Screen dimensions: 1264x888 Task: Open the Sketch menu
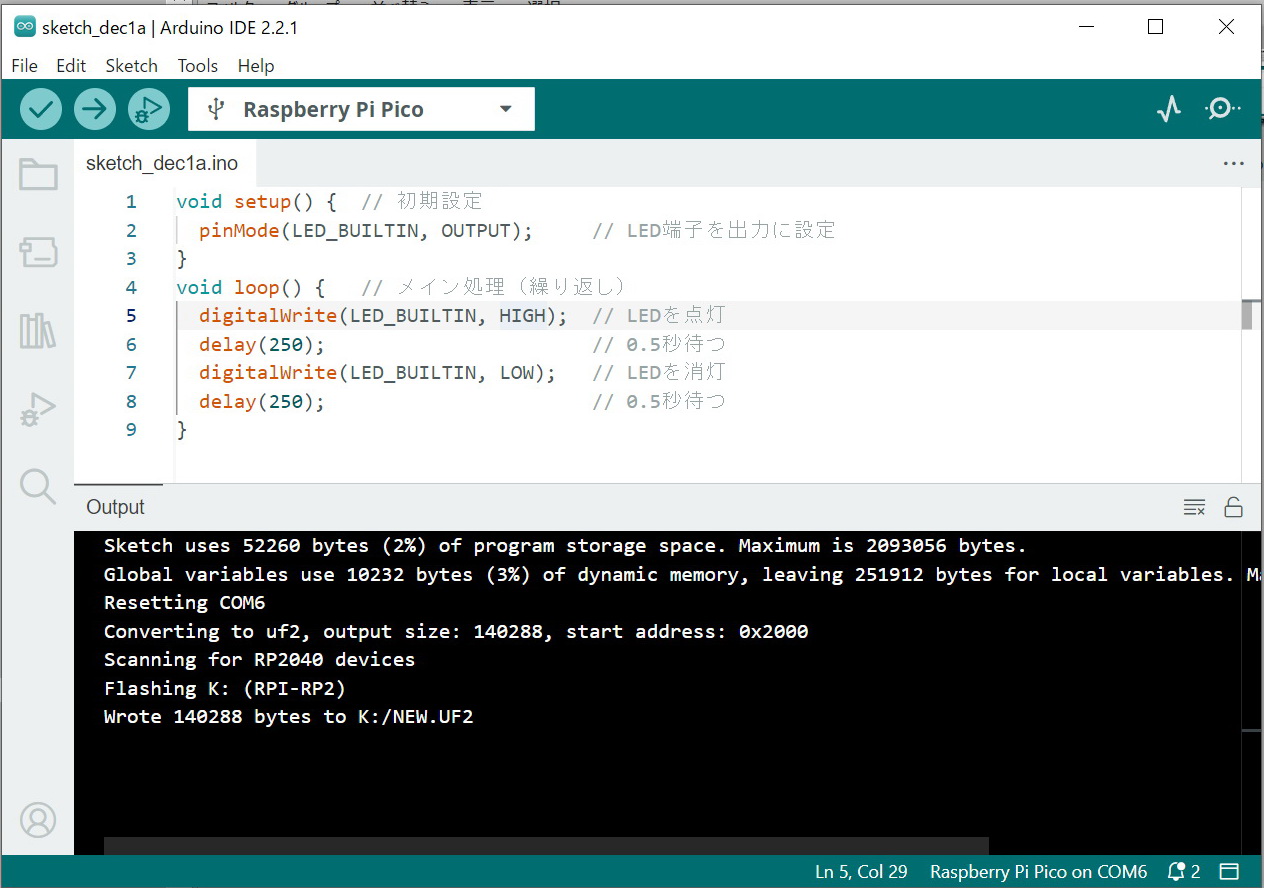coord(131,66)
